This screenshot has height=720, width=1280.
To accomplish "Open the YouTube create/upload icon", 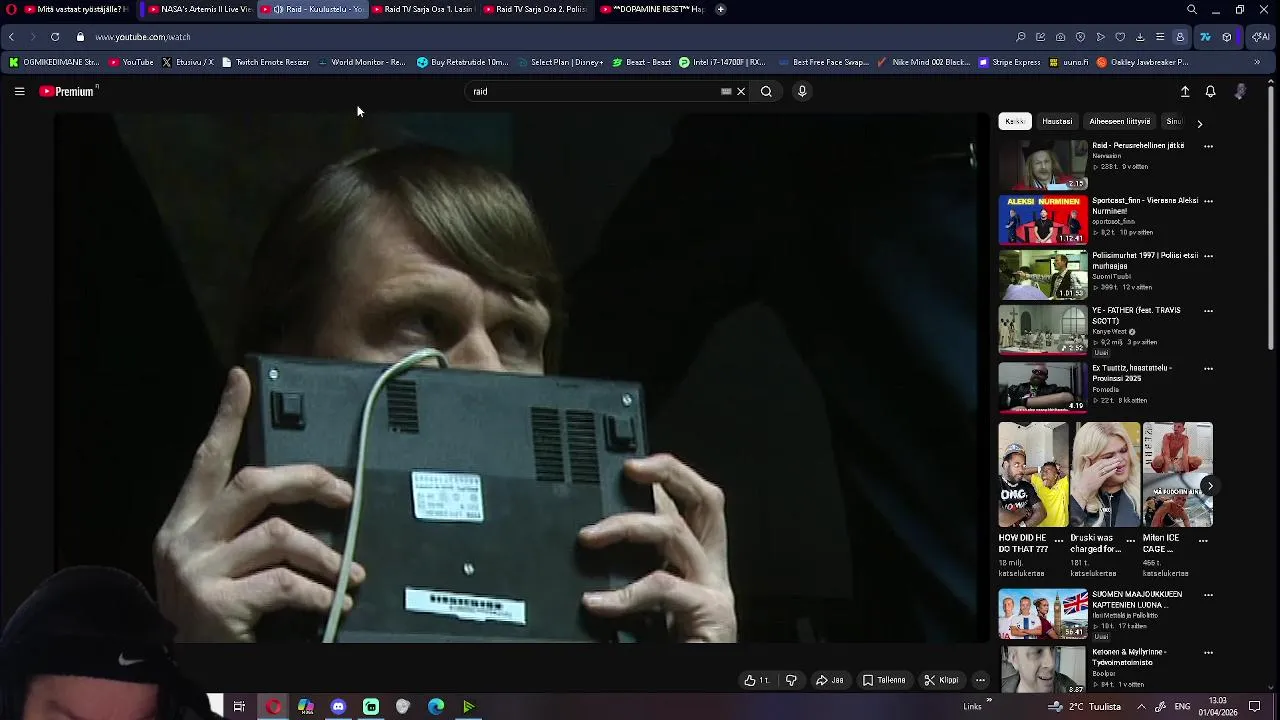I will (1185, 91).
